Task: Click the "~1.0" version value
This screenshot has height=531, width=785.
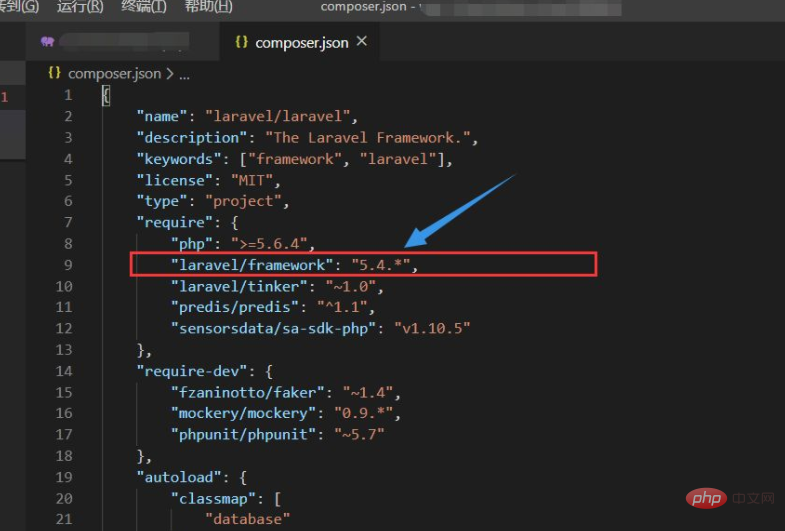Action: [350, 286]
